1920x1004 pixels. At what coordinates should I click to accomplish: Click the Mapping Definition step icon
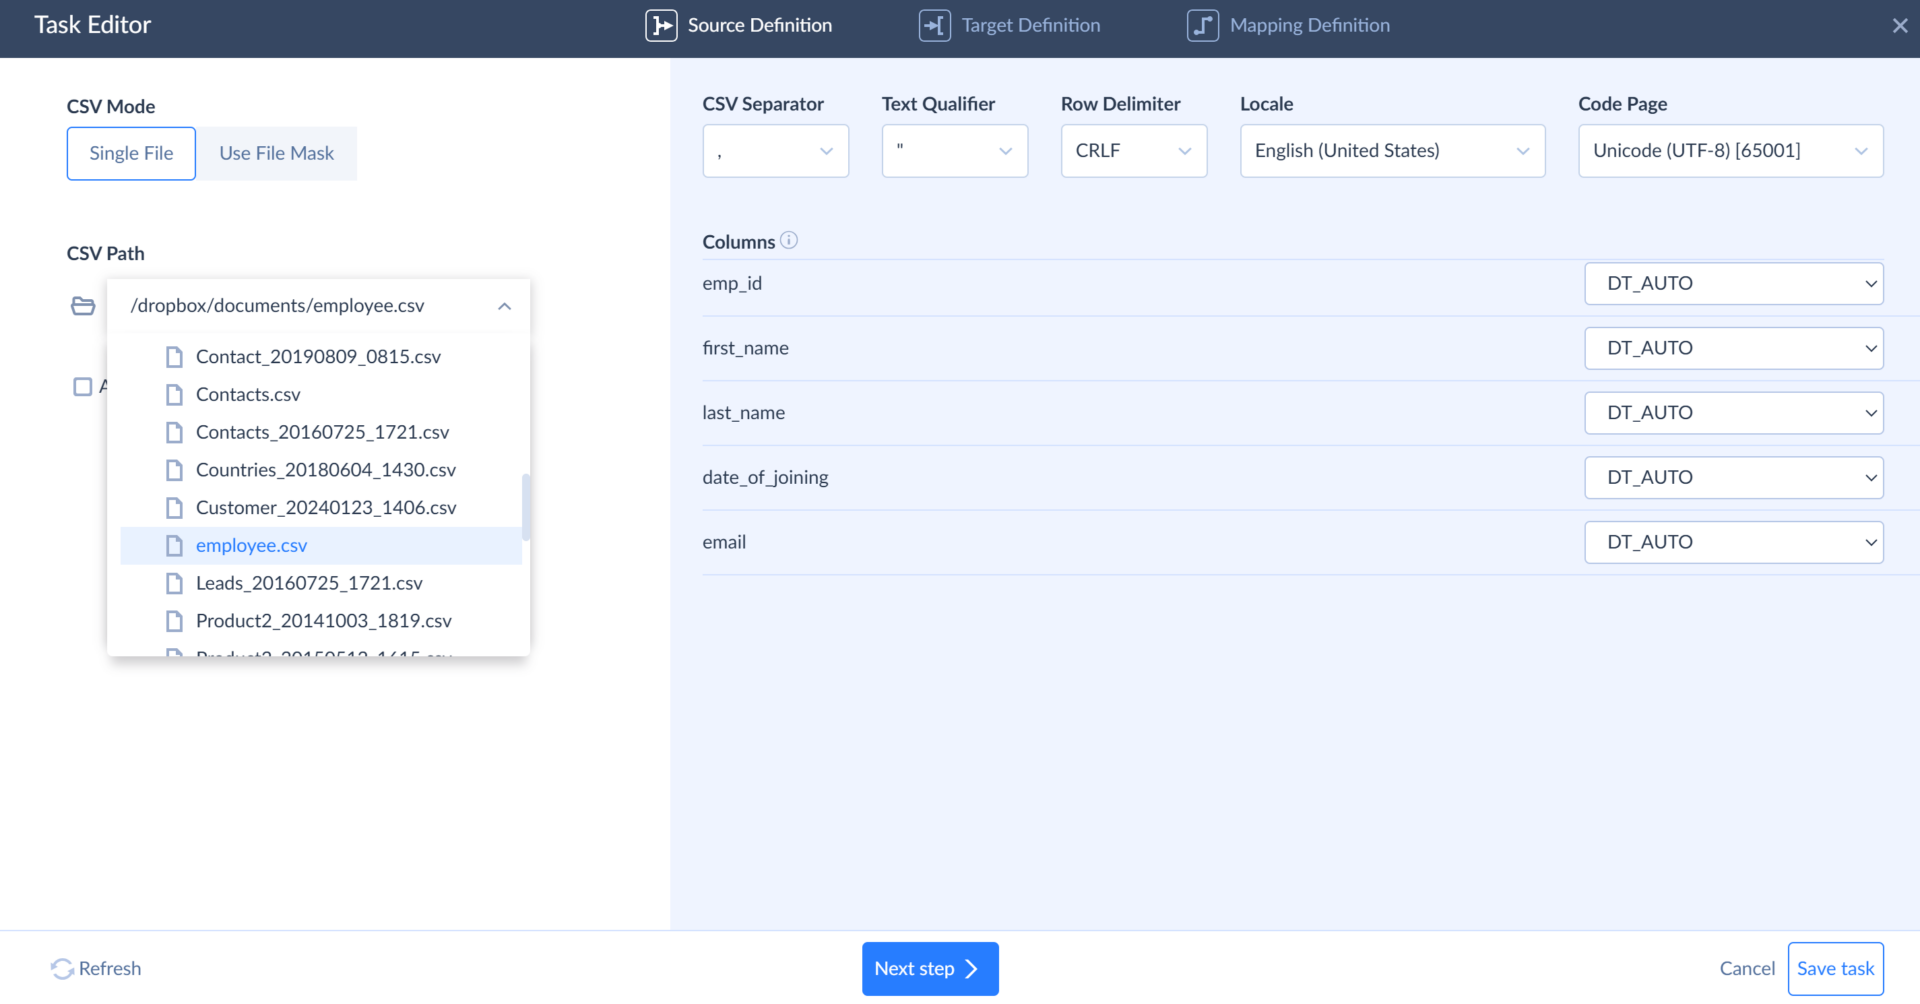tap(1202, 25)
